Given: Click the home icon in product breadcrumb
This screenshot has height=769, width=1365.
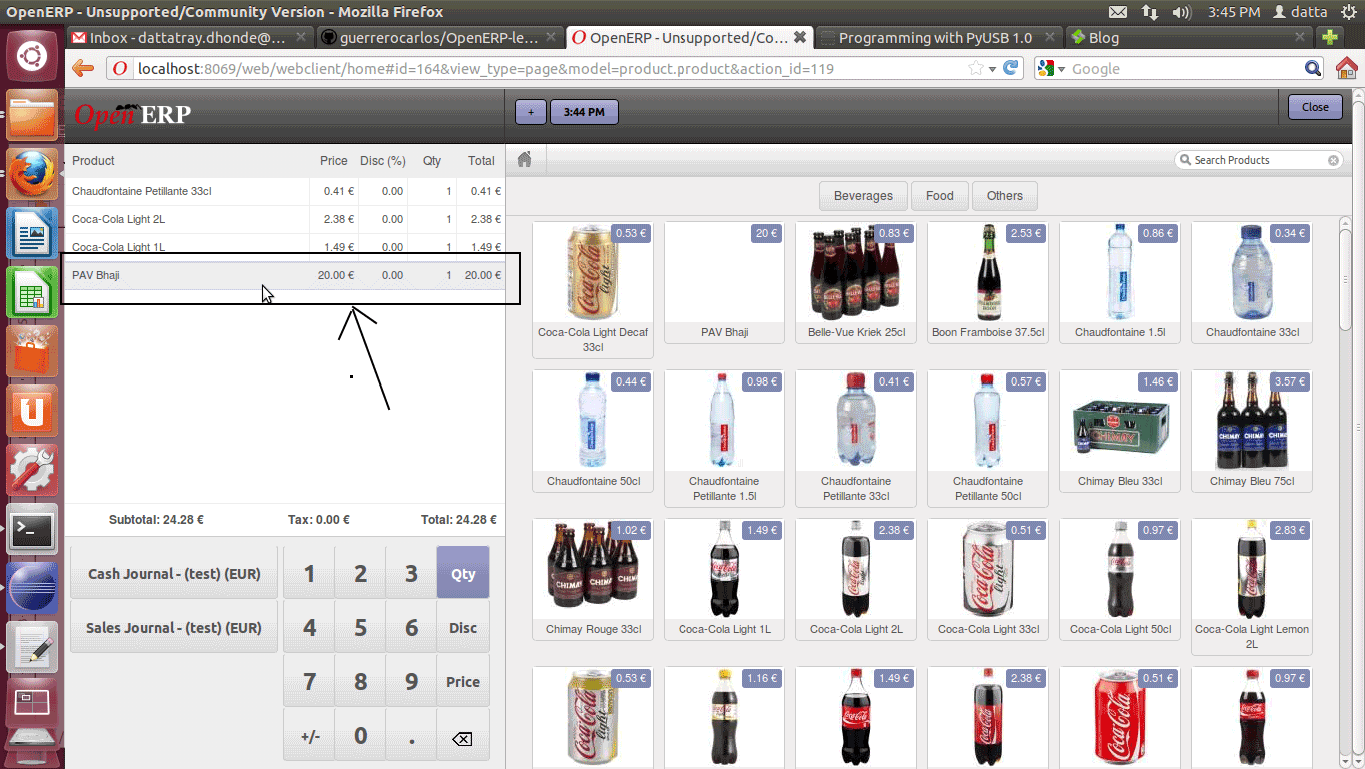Looking at the screenshot, I should click(x=524, y=160).
